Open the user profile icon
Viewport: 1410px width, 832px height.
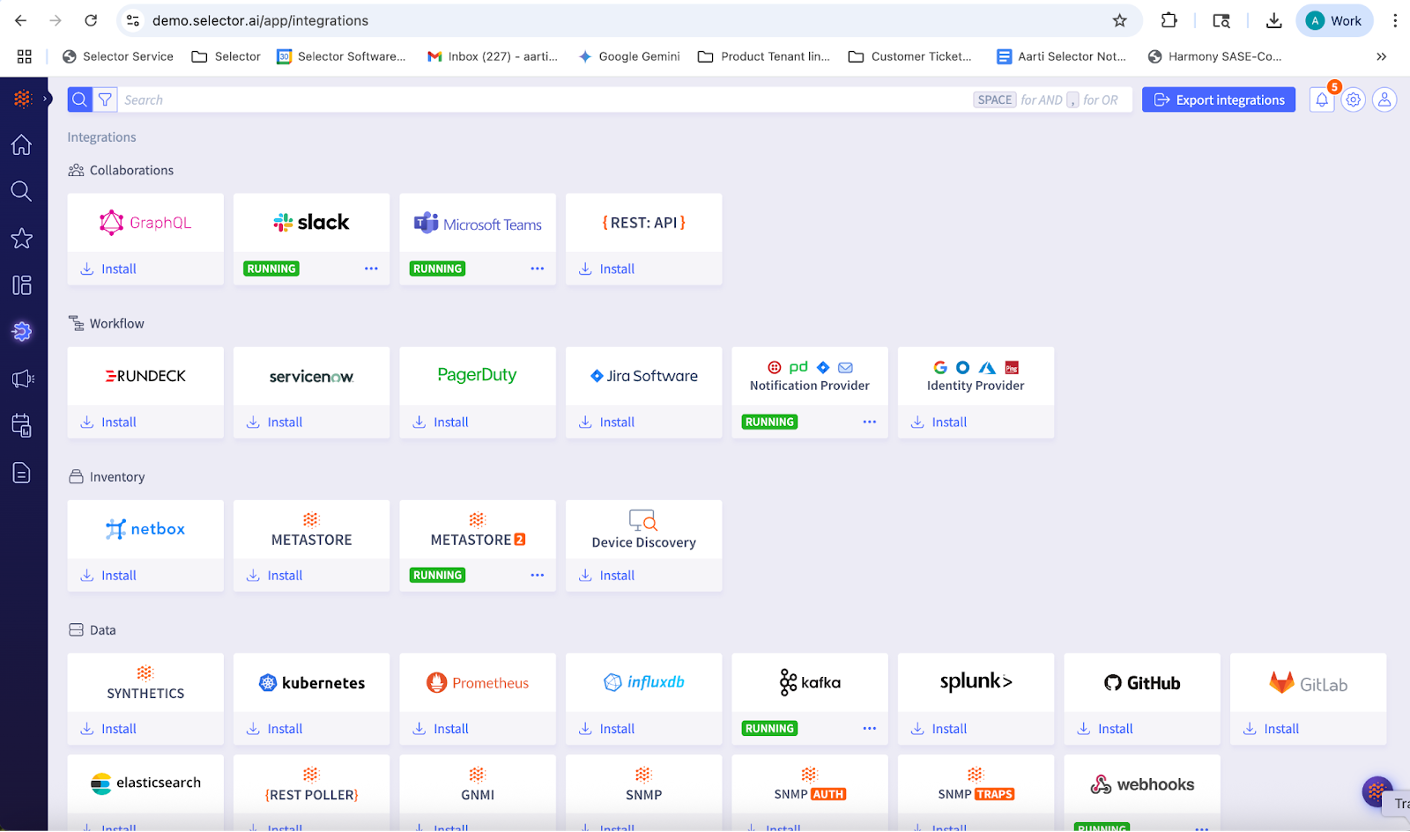click(x=1384, y=100)
